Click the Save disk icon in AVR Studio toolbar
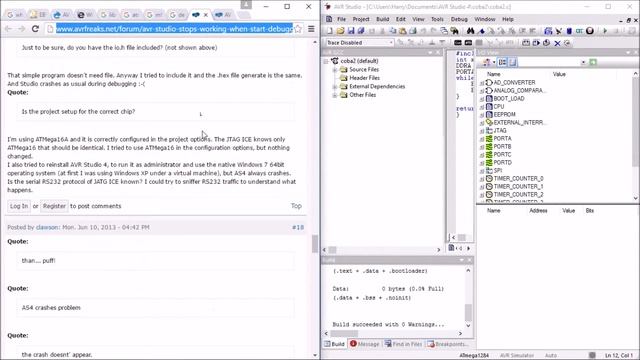 351,31
